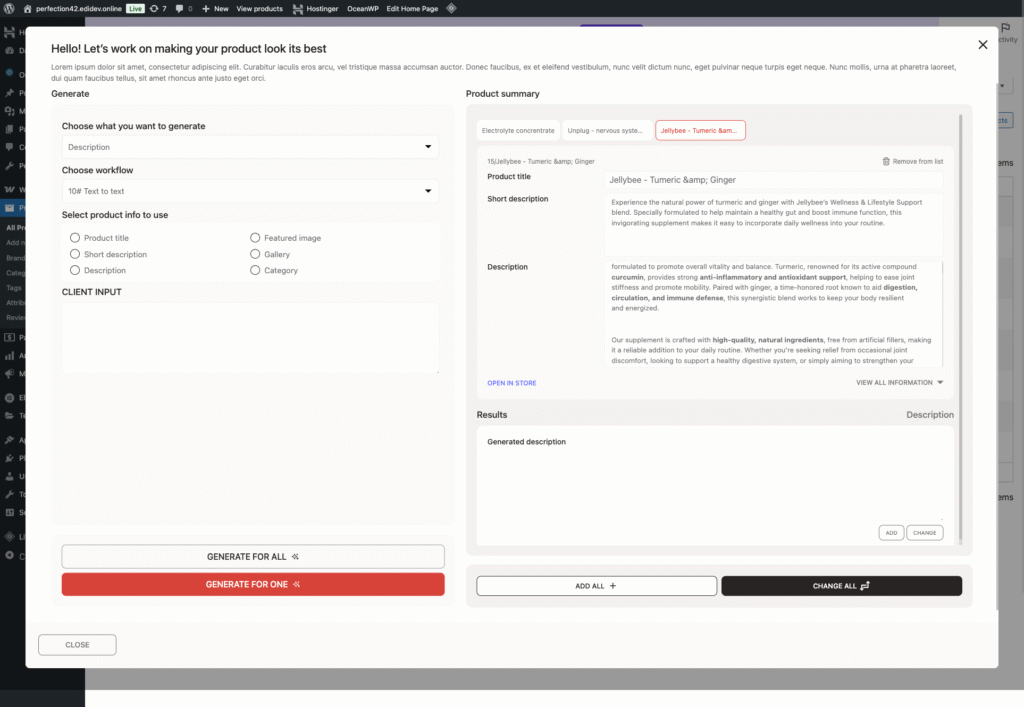Open the Choose workflow dropdown

tap(250, 191)
